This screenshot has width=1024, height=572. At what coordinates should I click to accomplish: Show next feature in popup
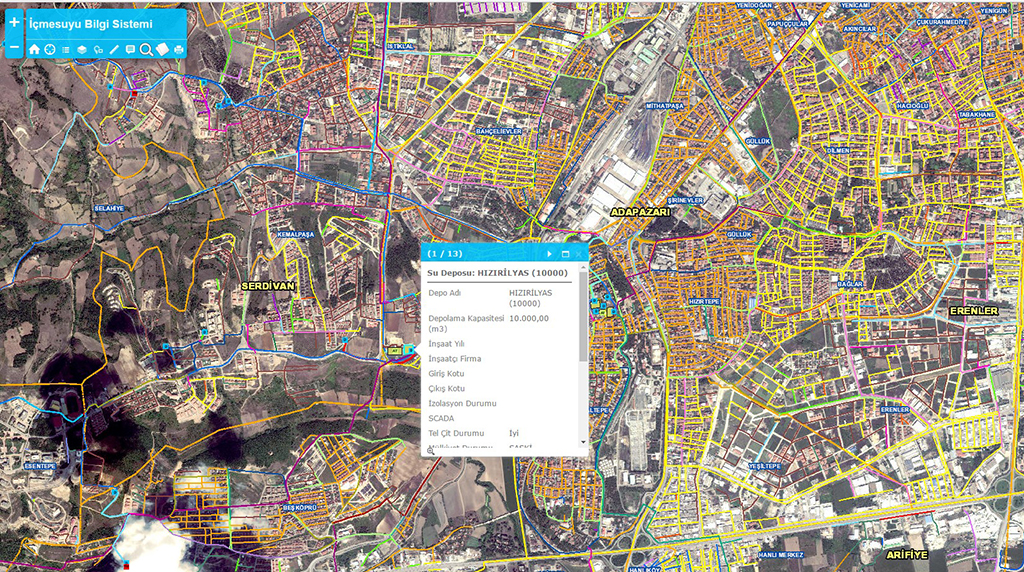click(x=549, y=254)
